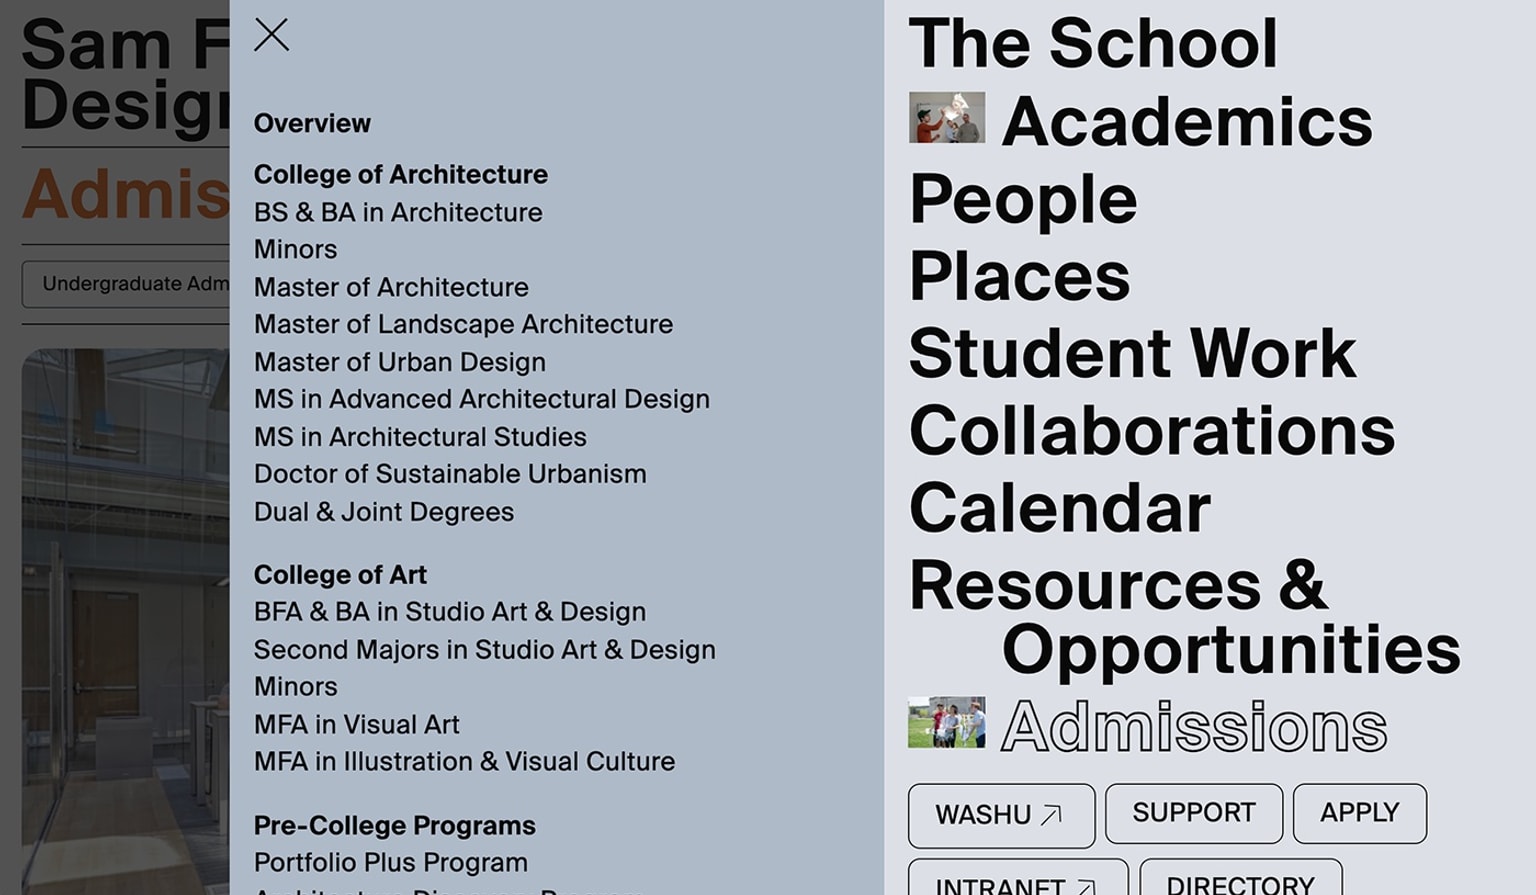The width and height of the screenshot is (1536, 895).
Task: Open Master of Landscape Architecture link
Action: [463, 325]
